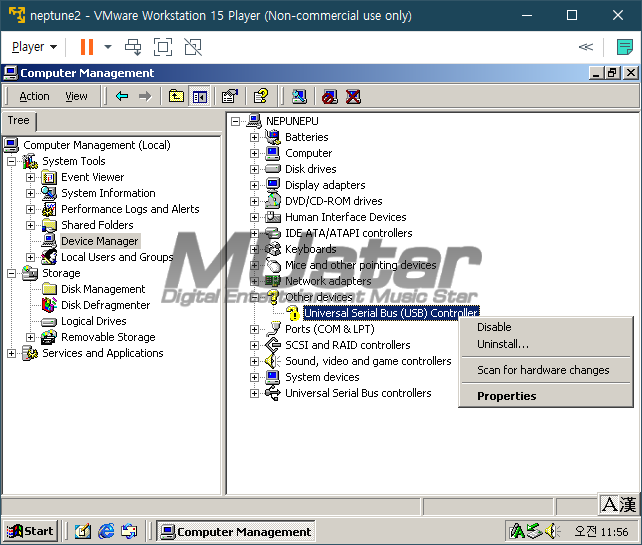
Task: Click the Send Ctrl+Alt+Del icon in the VMware toolbar
Action: pyautogui.click(x=133, y=47)
